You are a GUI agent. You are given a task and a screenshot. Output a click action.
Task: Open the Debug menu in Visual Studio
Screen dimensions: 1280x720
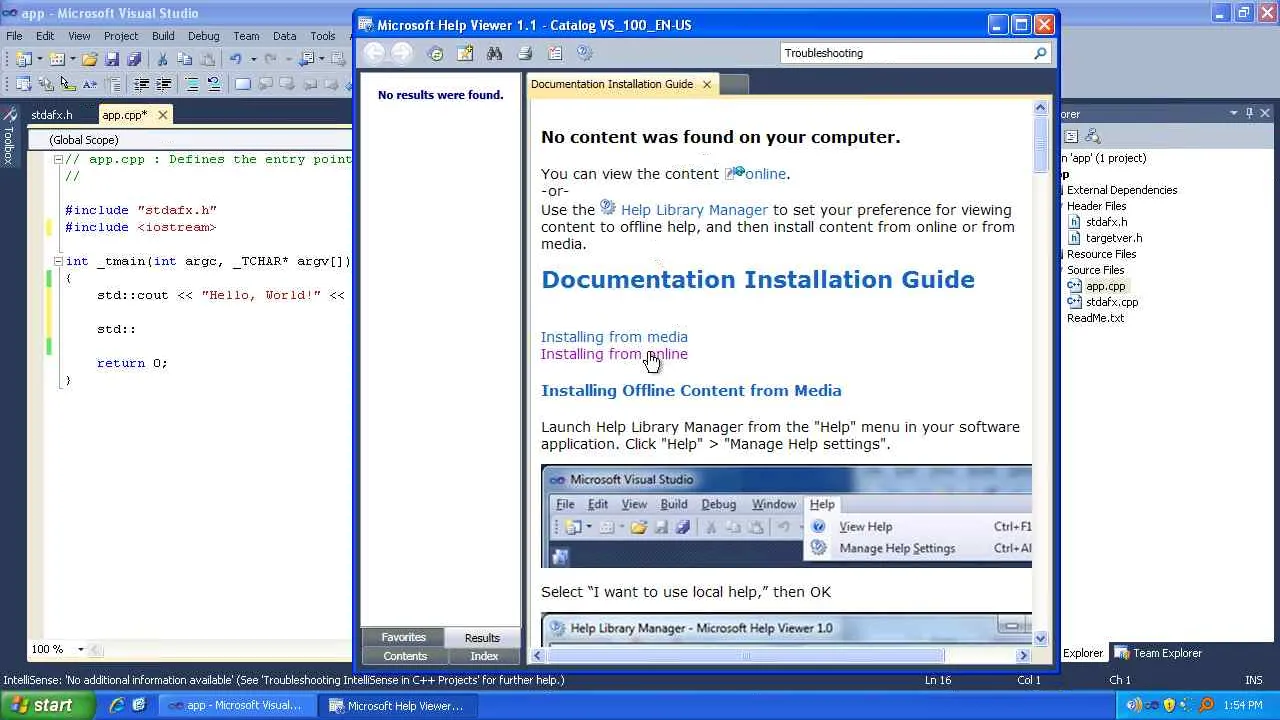pyautogui.click(x=203, y=36)
